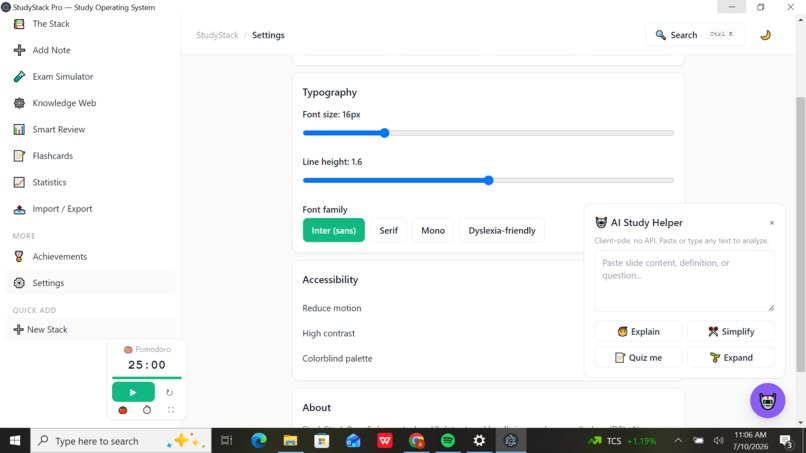Click the AI Study Helper text area
The height and width of the screenshot is (453, 806).
click(x=684, y=281)
